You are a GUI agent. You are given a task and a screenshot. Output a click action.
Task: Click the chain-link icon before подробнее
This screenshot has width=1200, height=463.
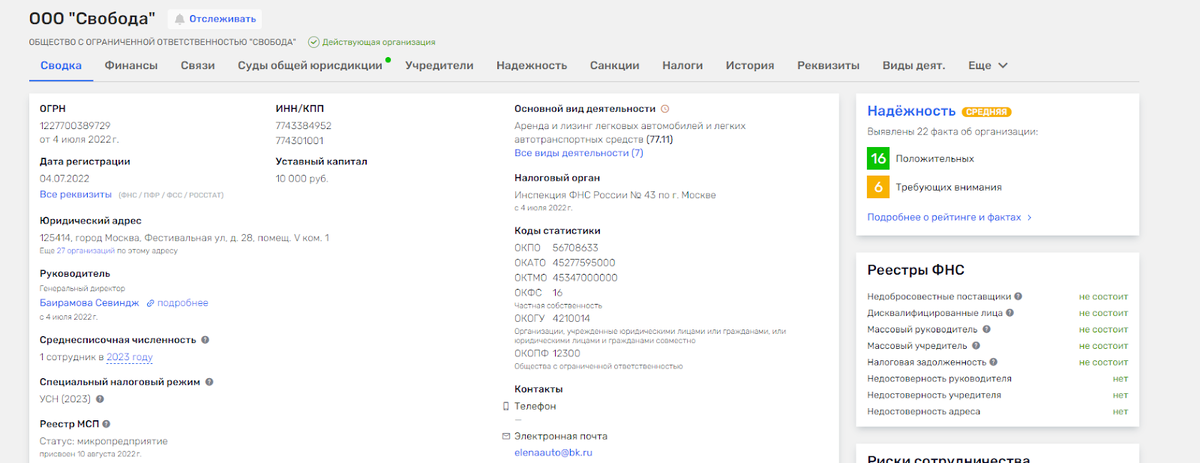point(150,303)
